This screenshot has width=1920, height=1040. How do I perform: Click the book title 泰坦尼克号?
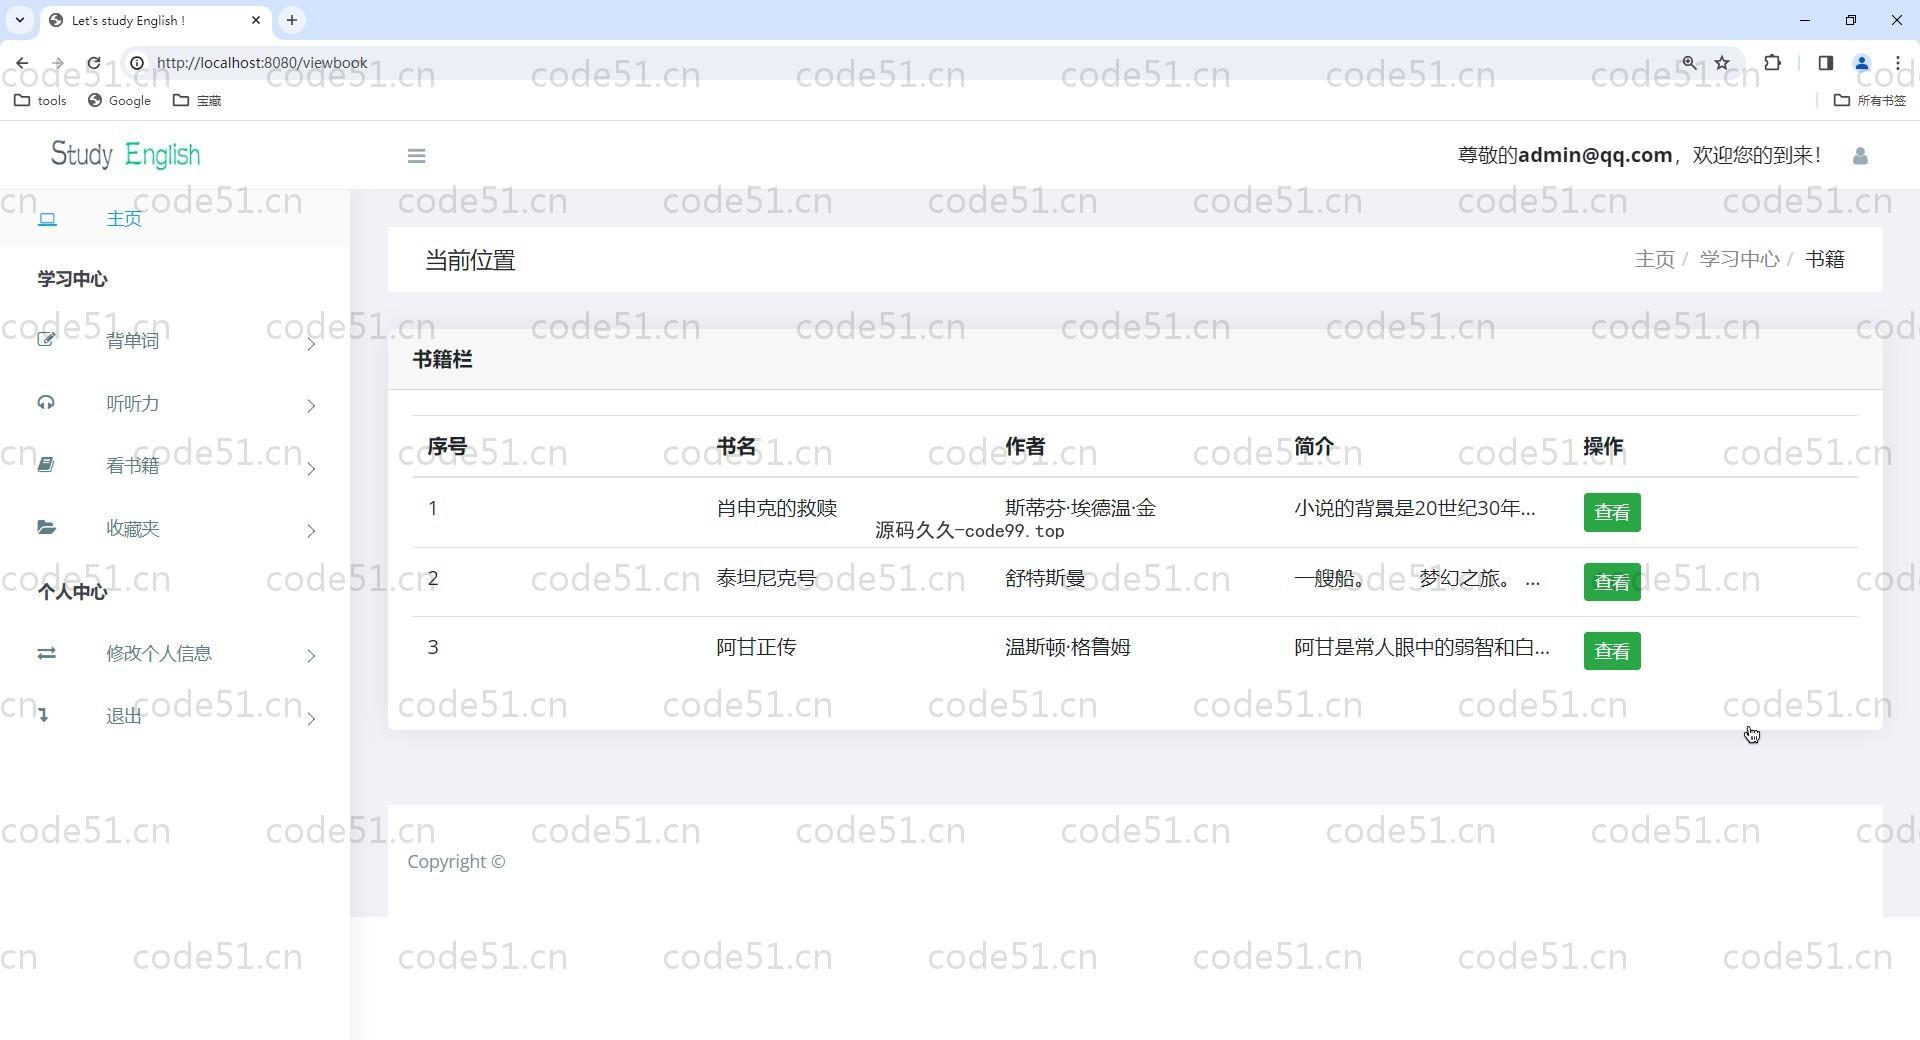point(766,578)
